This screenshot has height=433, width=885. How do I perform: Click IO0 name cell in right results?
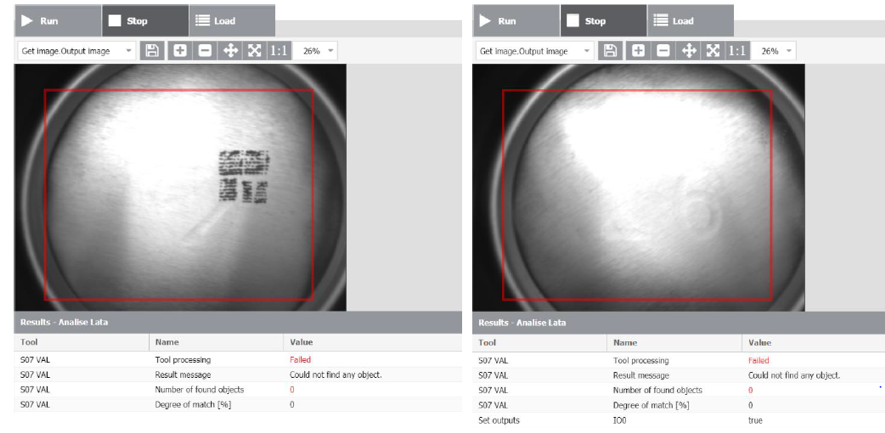click(620, 421)
